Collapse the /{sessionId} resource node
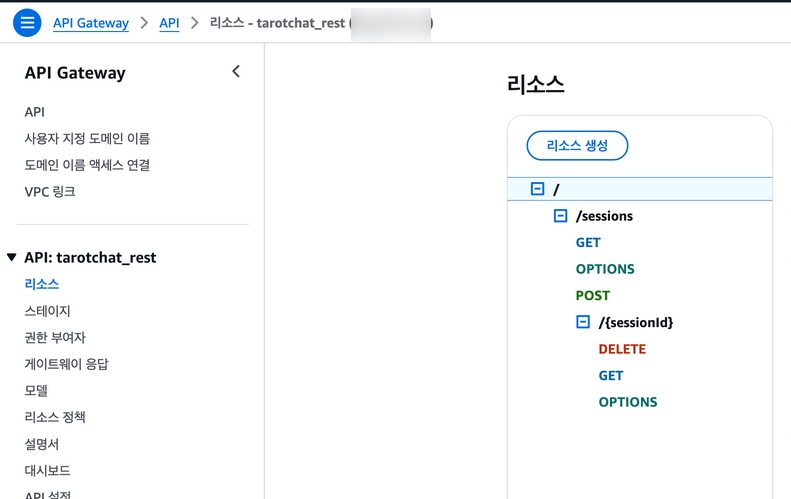Image resolution: width=791 pixels, height=499 pixels. tap(583, 322)
